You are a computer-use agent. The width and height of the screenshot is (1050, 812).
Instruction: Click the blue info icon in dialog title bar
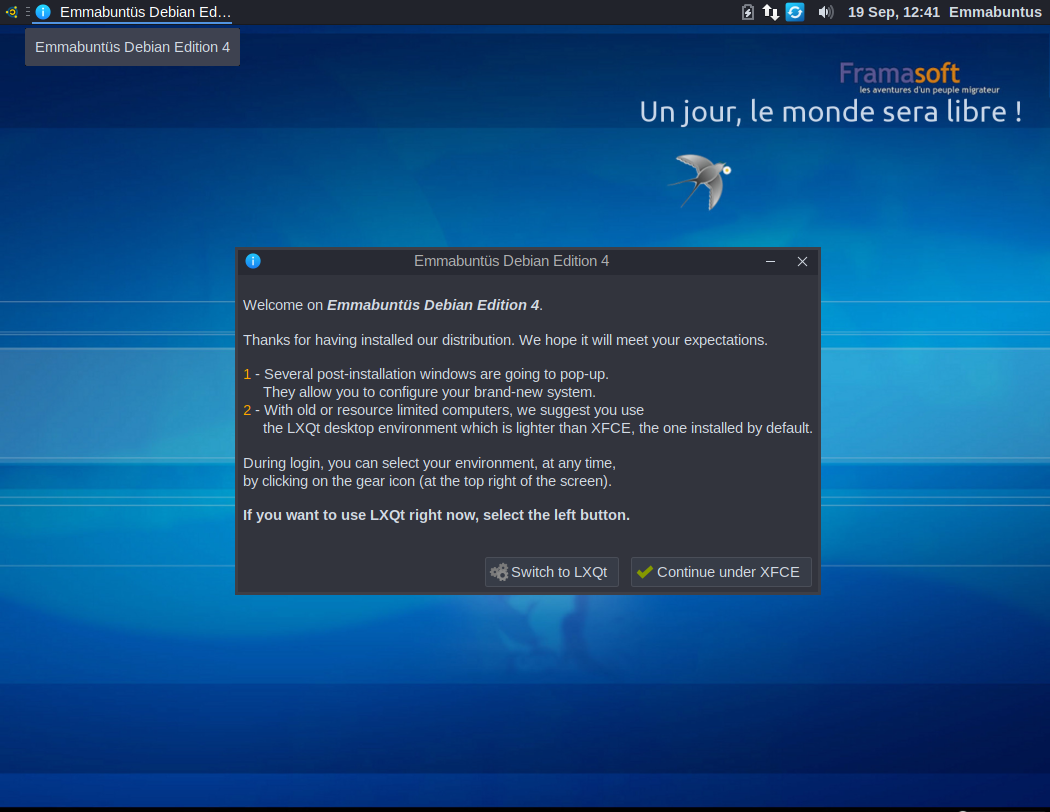click(x=253, y=261)
